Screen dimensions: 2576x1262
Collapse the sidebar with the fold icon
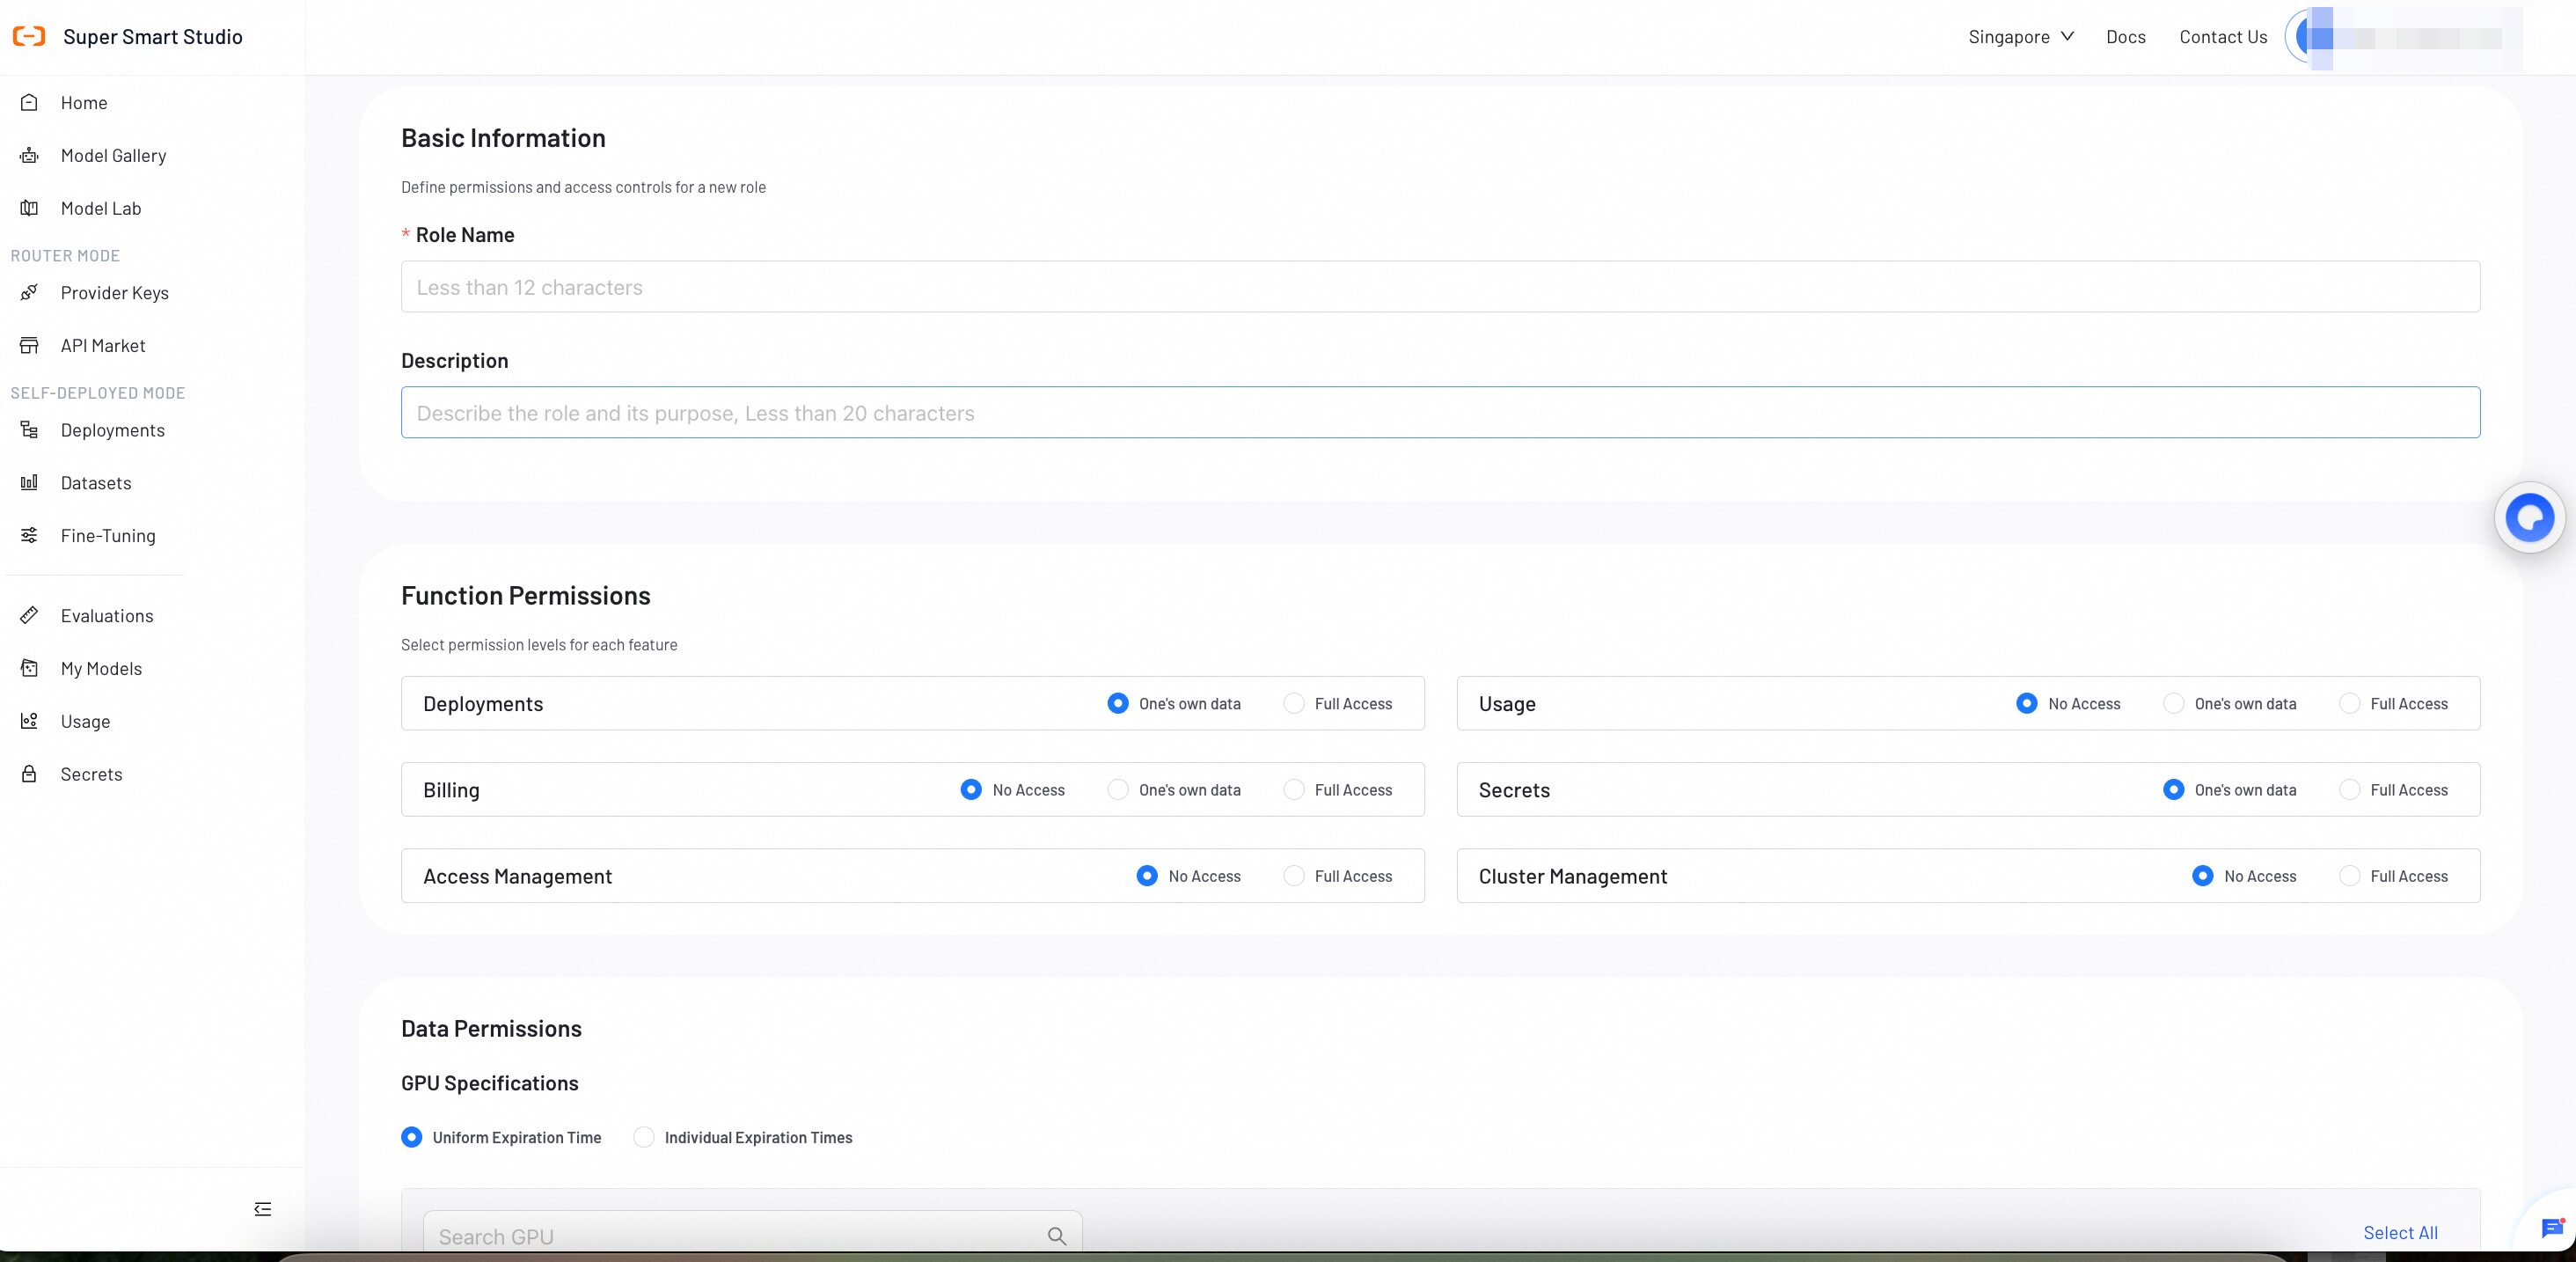(x=263, y=1209)
